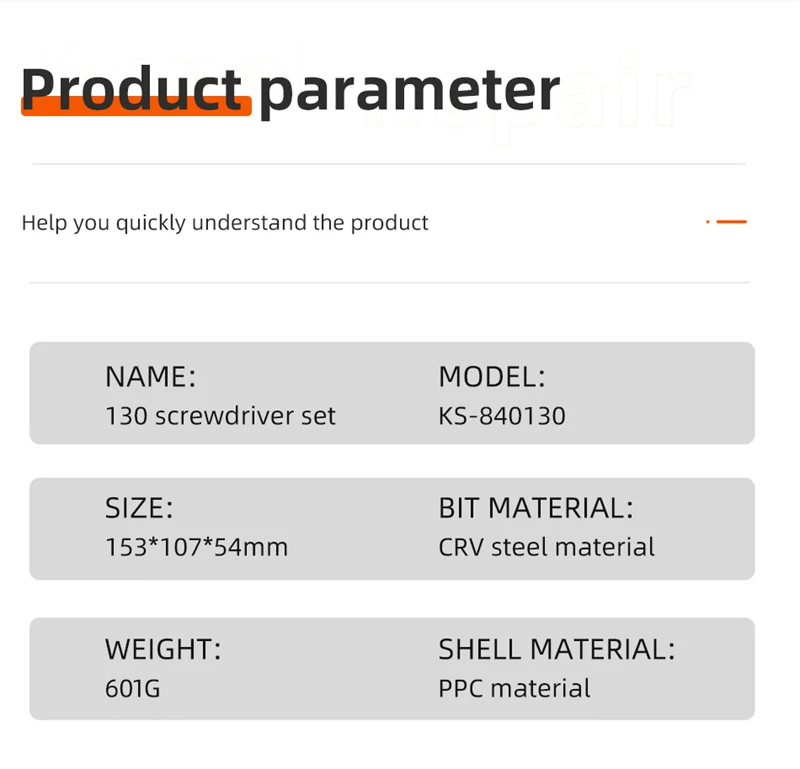The height and width of the screenshot is (769, 800).
Task: Click the BIT MATERIAL: label
Action: click(x=536, y=508)
